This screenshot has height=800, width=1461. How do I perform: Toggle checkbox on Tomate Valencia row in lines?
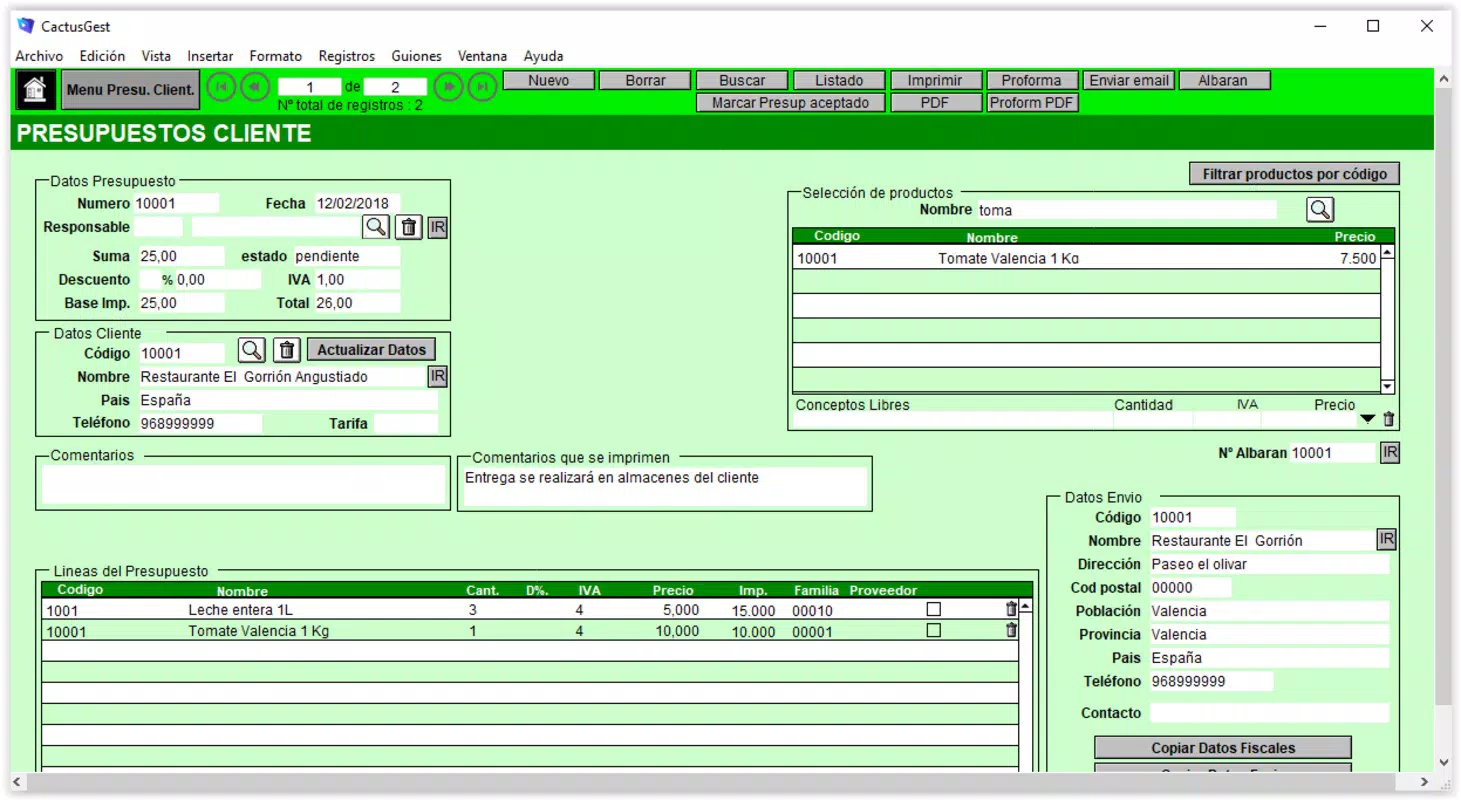[934, 631]
